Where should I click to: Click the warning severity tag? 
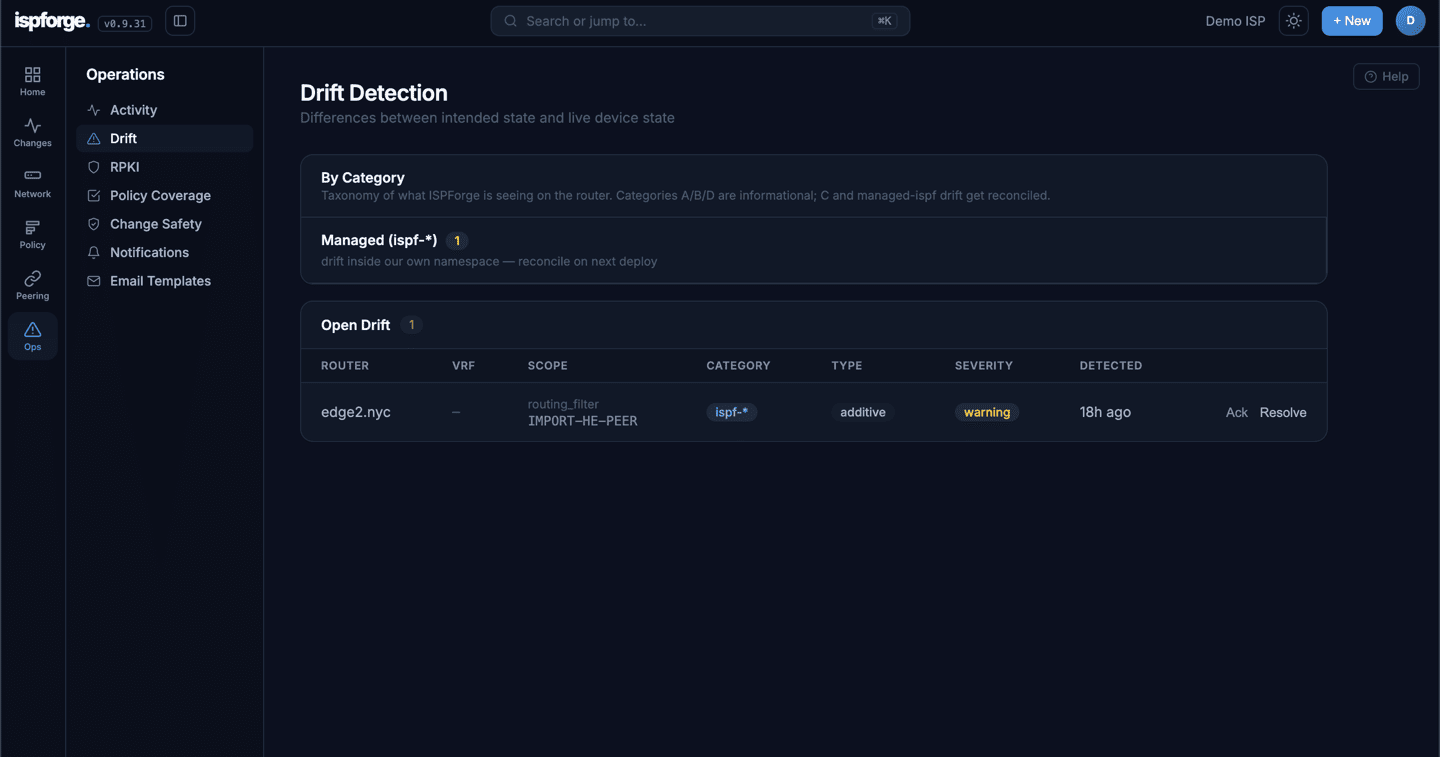pyautogui.click(x=987, y=412)
